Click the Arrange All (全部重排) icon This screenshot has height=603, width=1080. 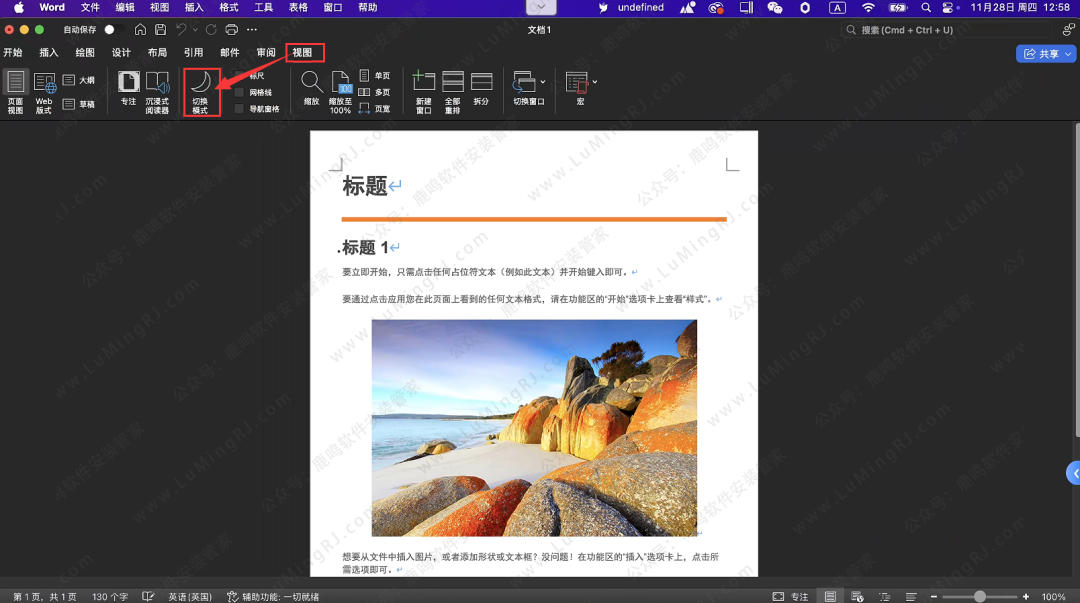(452, 82)
